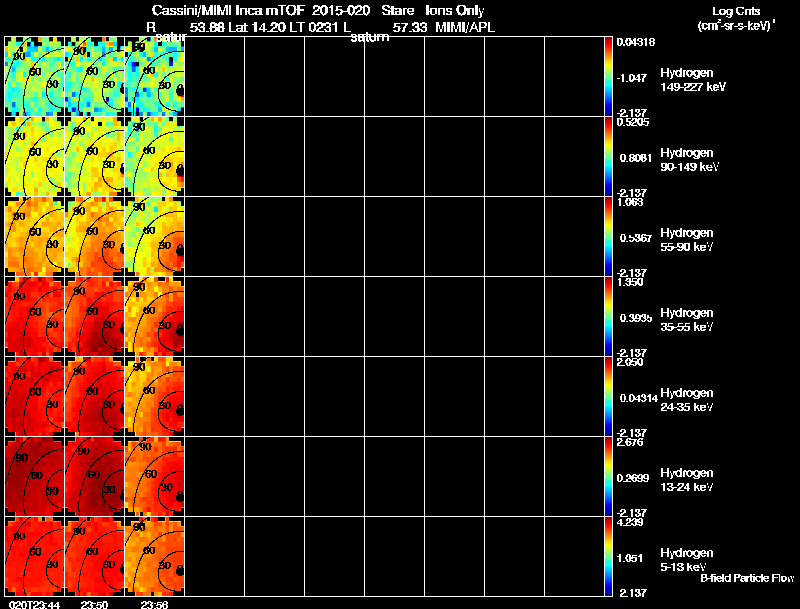This screenshot has width=800, height=609.
Task: Choose the 23:44 image in Hydrogen 24-35 keV row
Action: tap(34, 396)
